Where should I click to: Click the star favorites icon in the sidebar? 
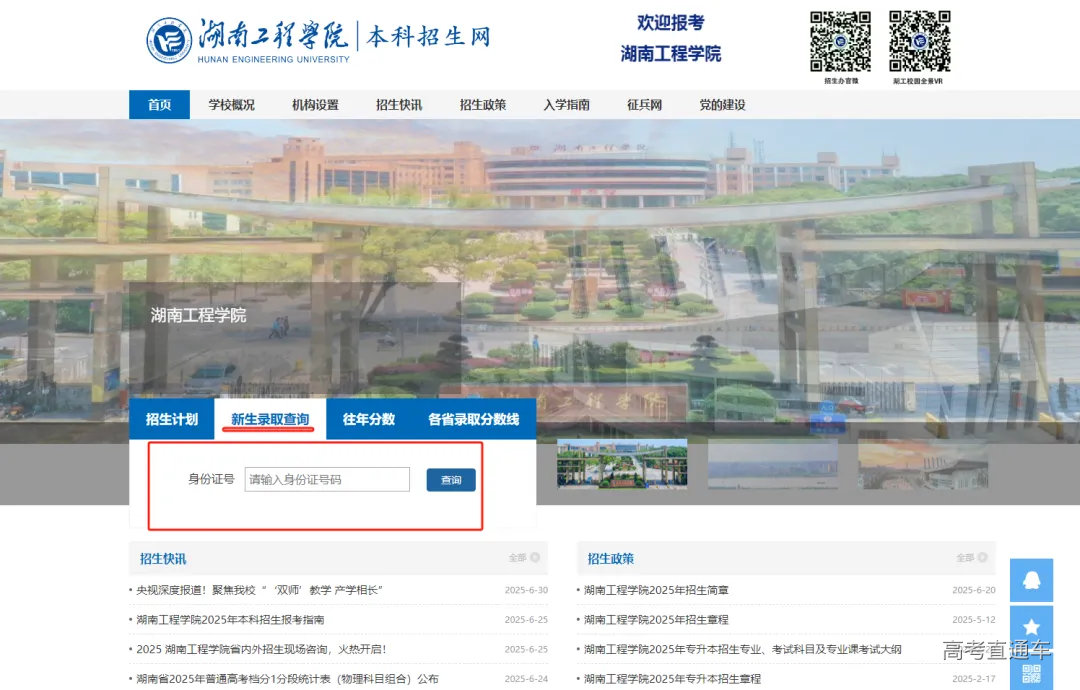tap(1031, 626)
